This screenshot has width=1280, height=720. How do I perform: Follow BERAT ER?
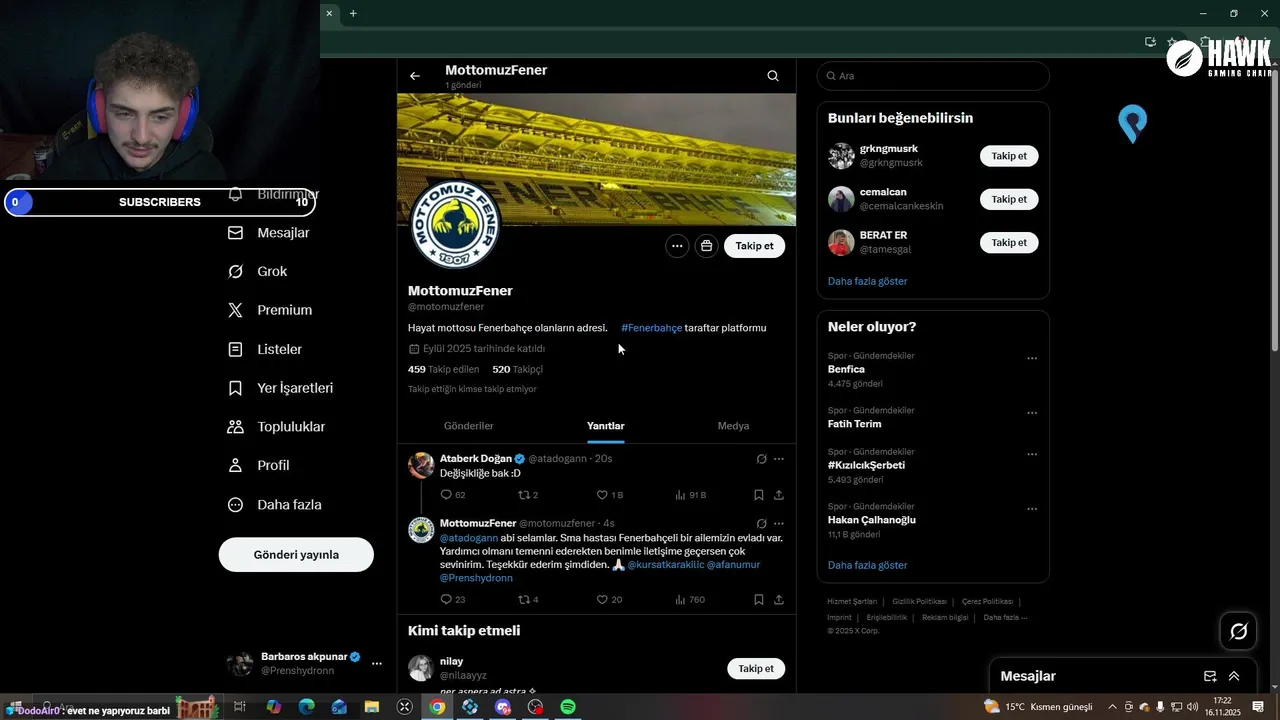[1009, 243]
